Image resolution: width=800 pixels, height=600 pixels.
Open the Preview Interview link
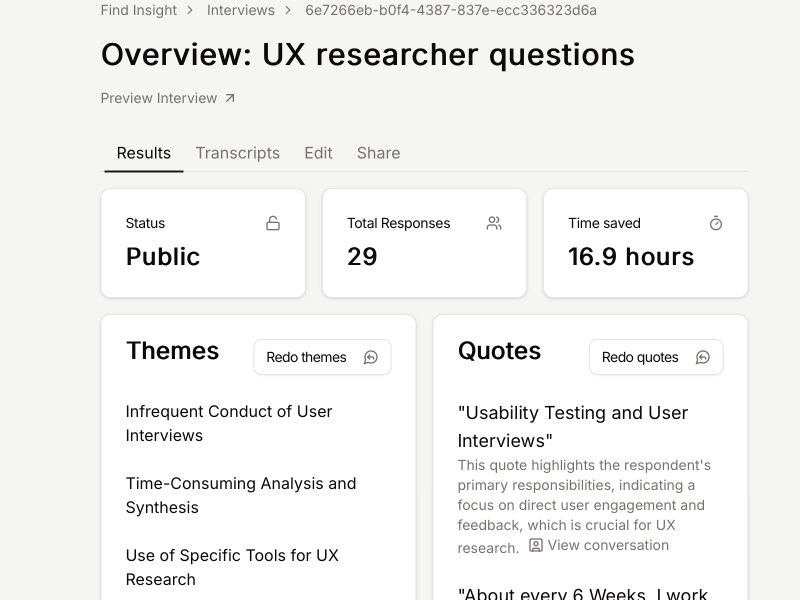(x=159, y=98)
